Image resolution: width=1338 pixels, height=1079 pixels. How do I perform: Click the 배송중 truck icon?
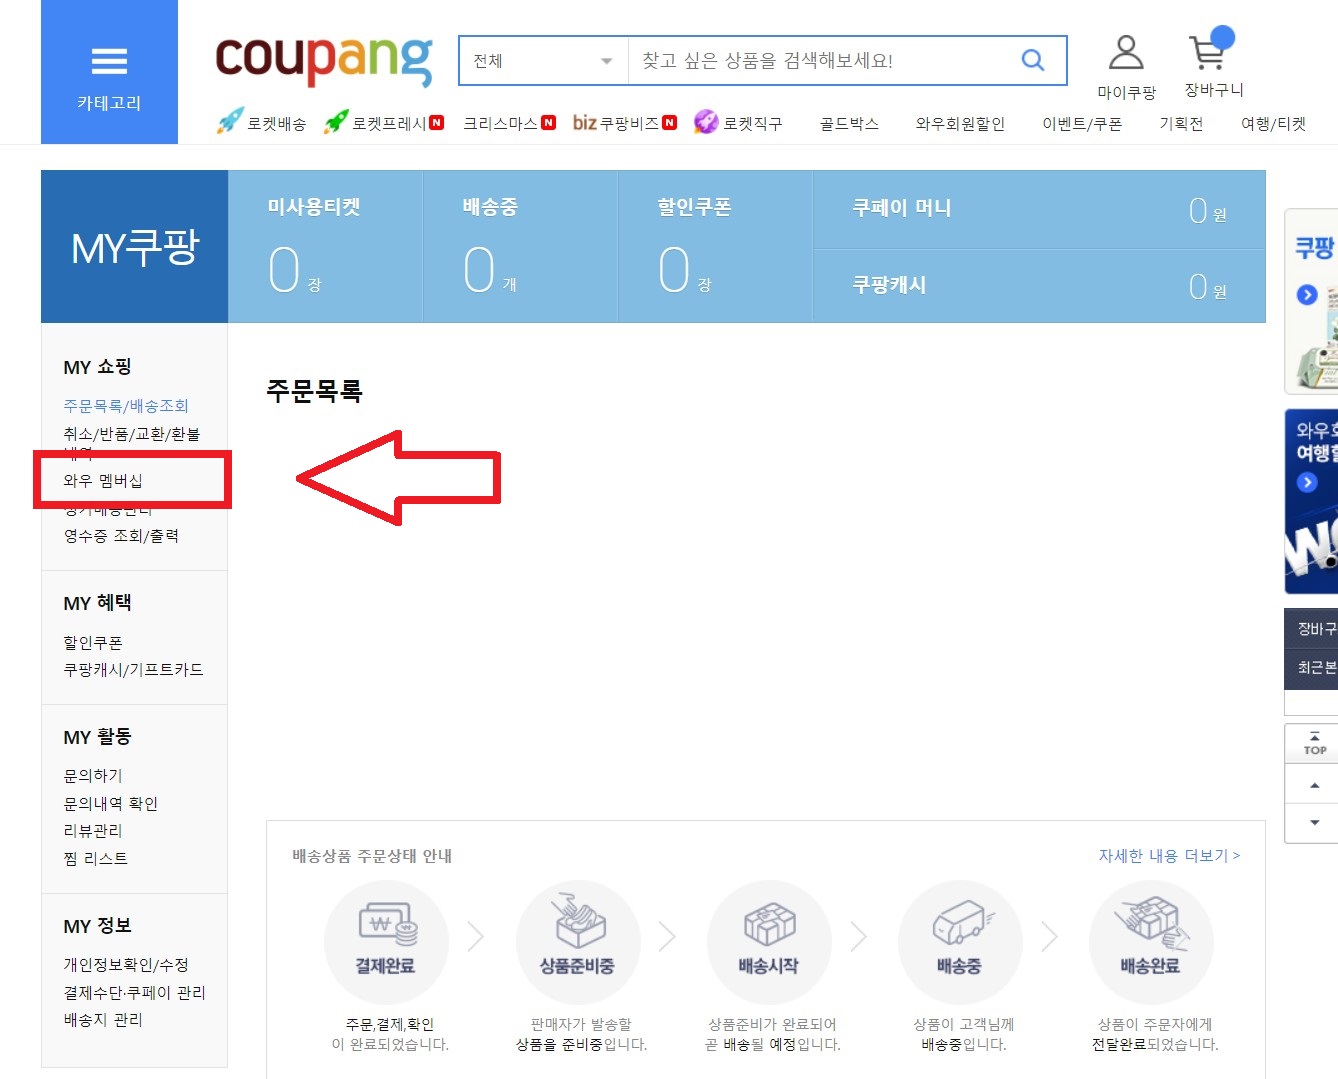pos(959,942)
